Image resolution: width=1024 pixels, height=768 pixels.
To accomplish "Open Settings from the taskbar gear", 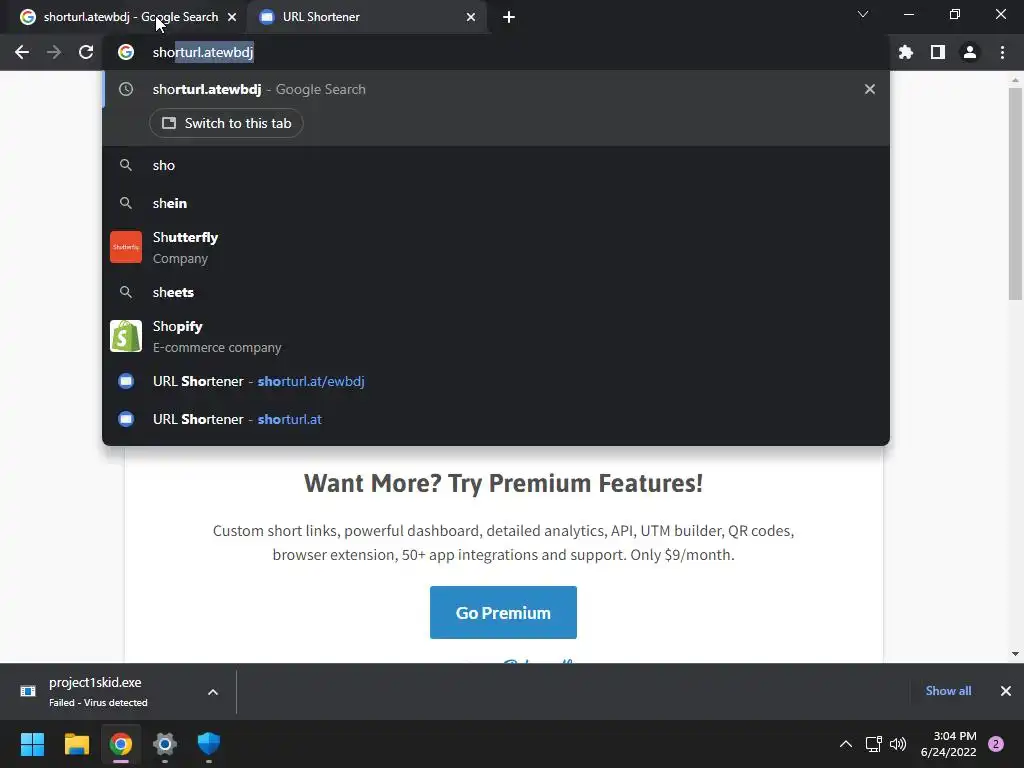I will click(165, 744).
